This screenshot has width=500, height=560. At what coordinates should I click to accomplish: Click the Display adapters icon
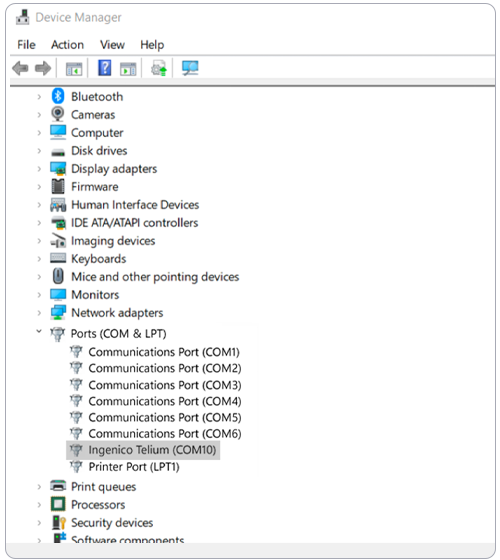(x=58, y=169)
